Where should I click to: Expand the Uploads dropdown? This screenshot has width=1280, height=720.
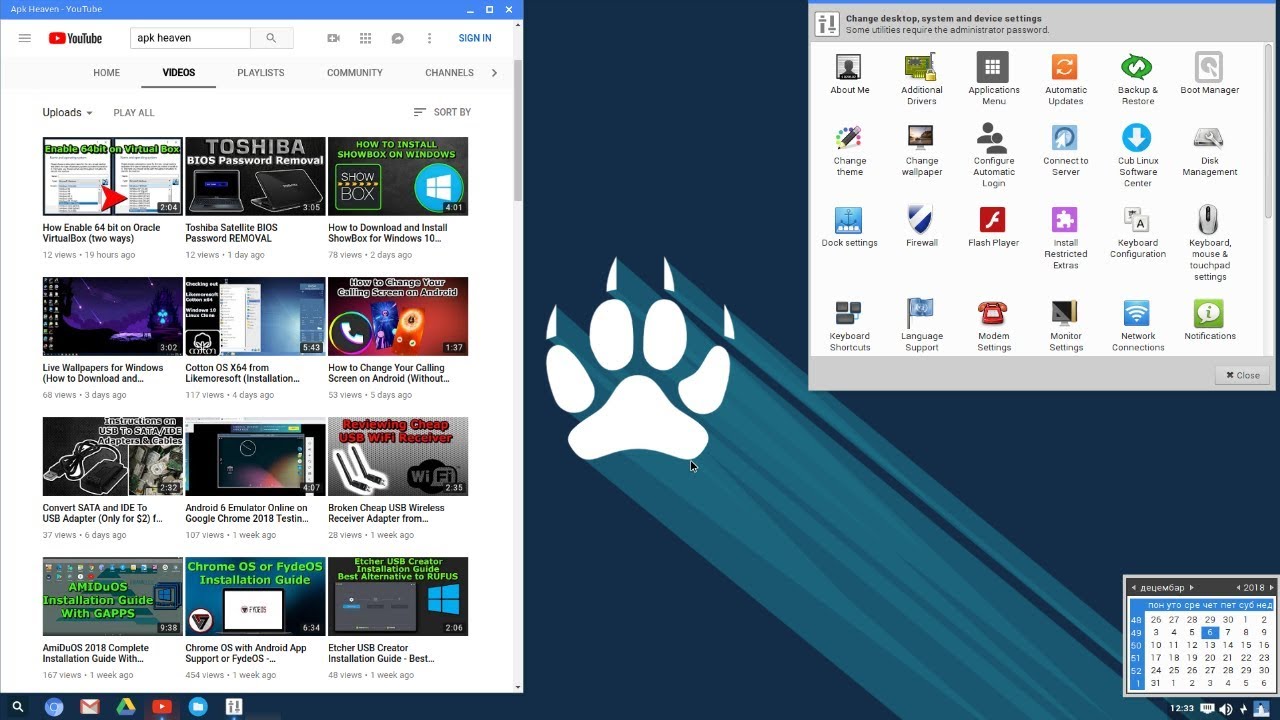coord(67,113)
